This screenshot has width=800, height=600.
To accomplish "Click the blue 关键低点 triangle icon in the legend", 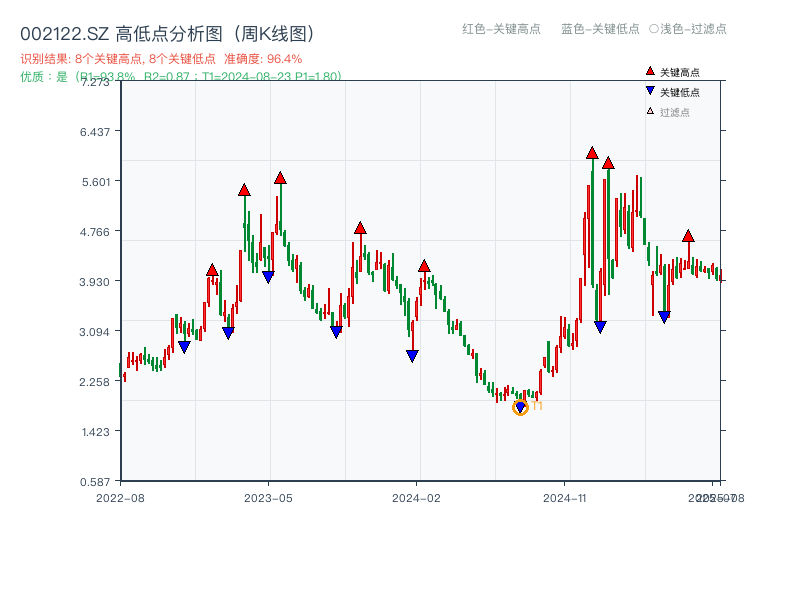I will [x=650, y=89].
